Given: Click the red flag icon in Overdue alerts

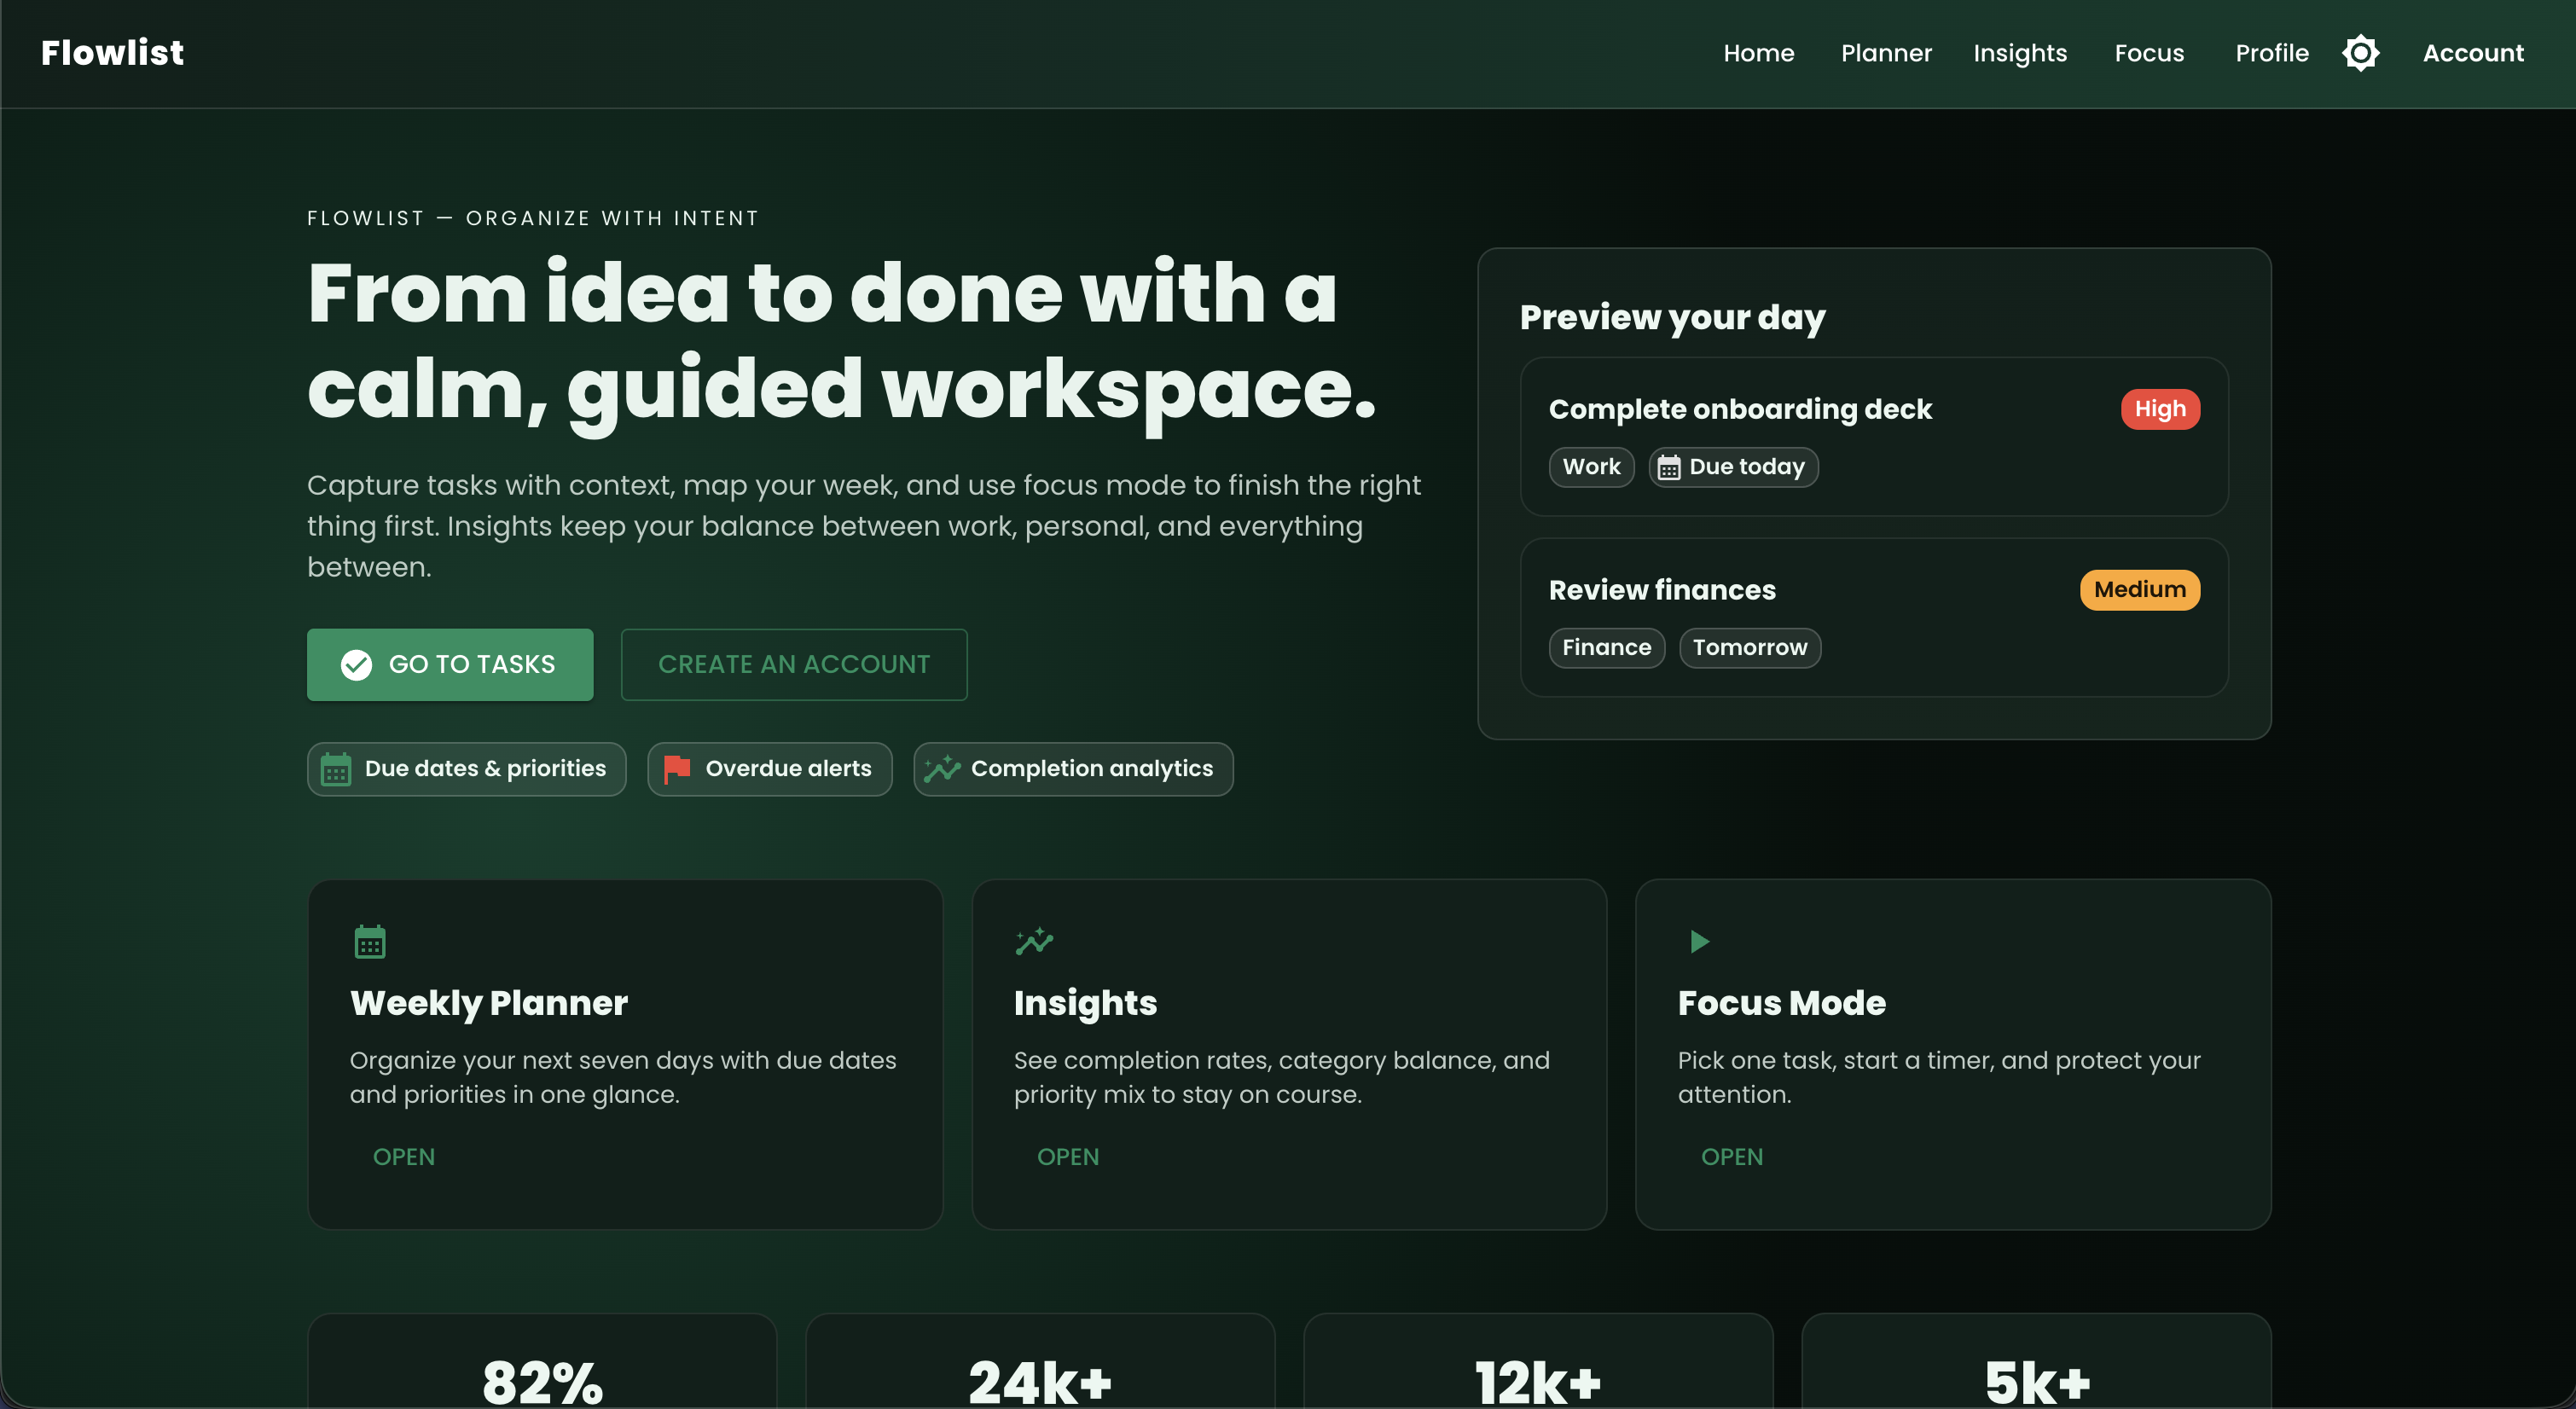Looking at the screenshot, I should [x=676, y=768].
